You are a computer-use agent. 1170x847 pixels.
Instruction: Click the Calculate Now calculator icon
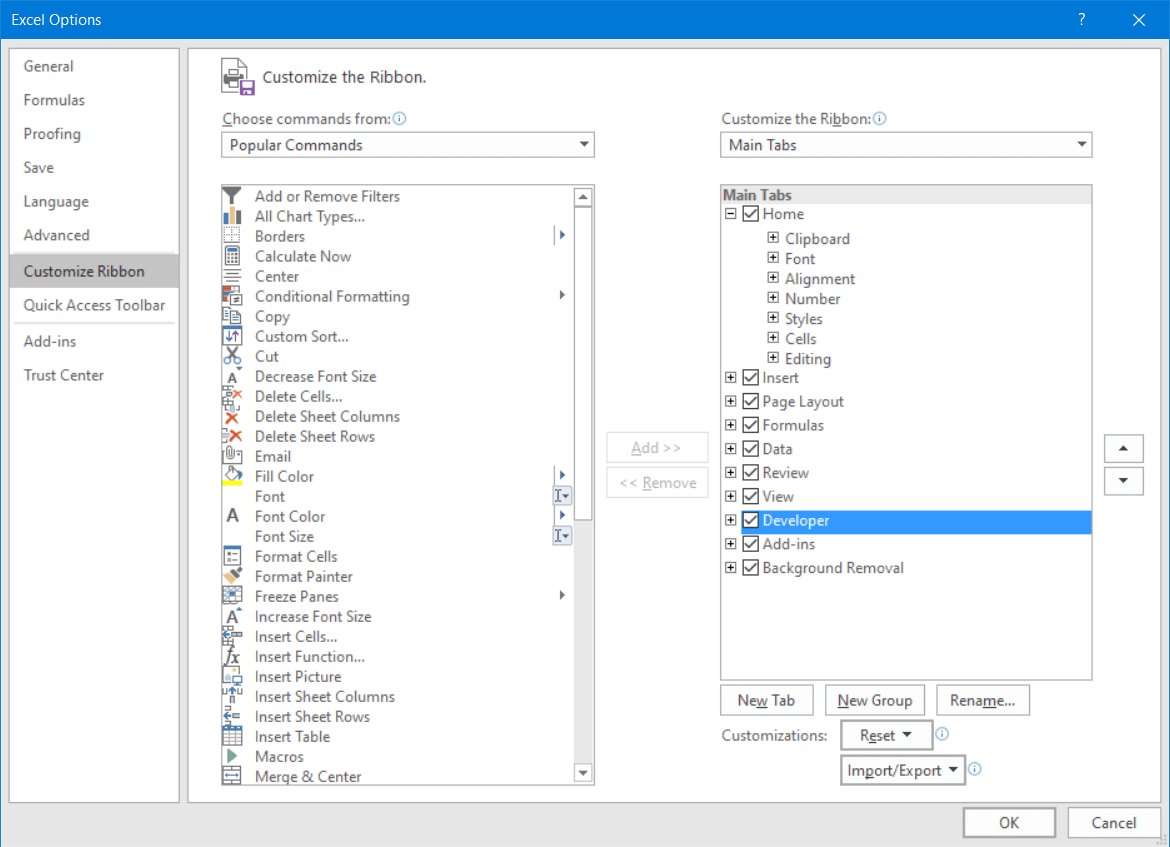click(x=232, y=256)
